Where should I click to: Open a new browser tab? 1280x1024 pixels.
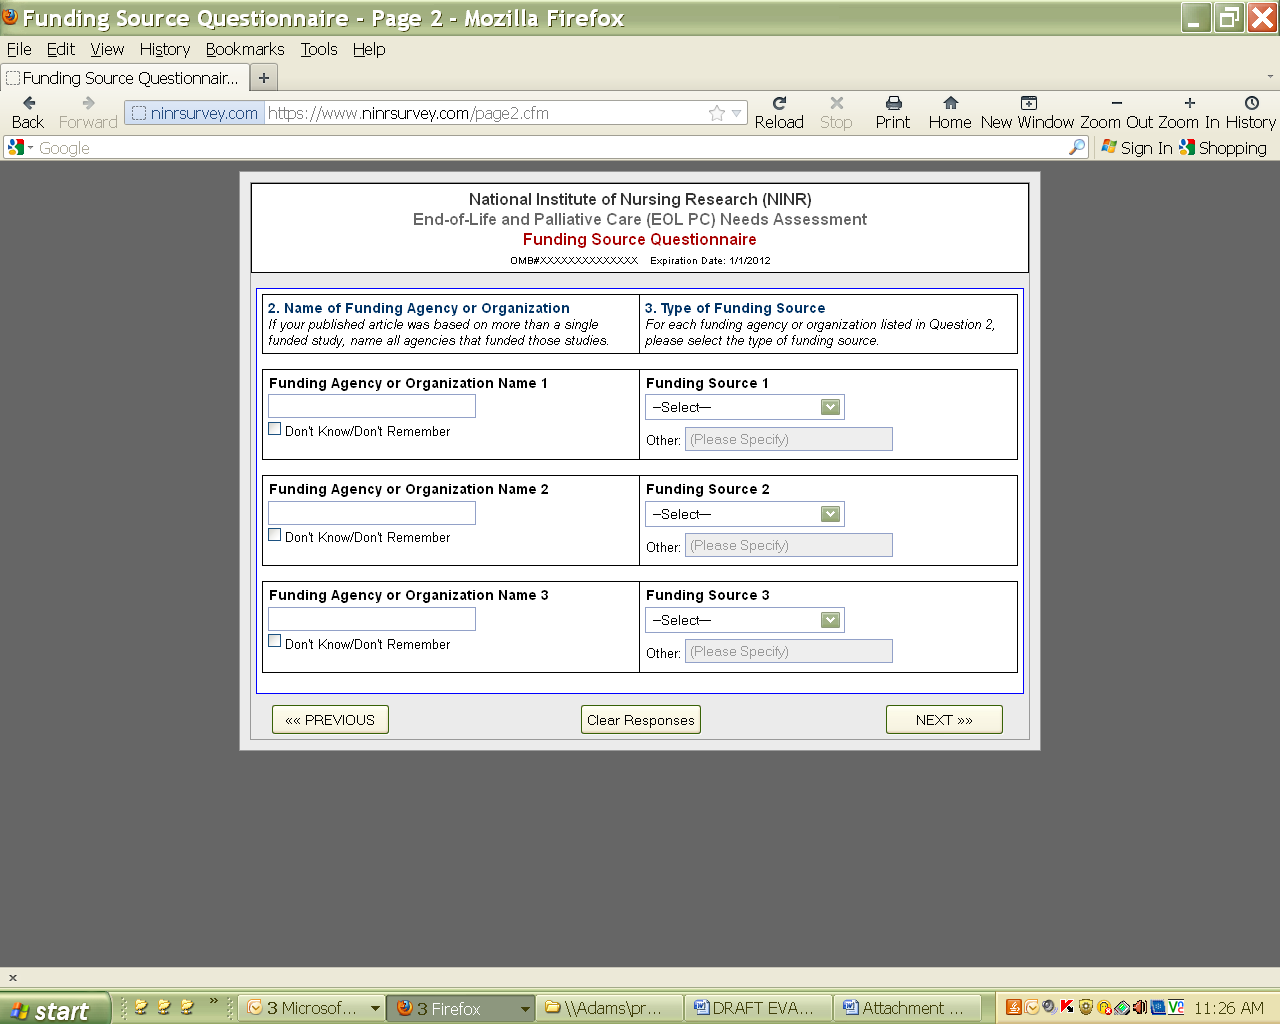click(x=264, y=78)
